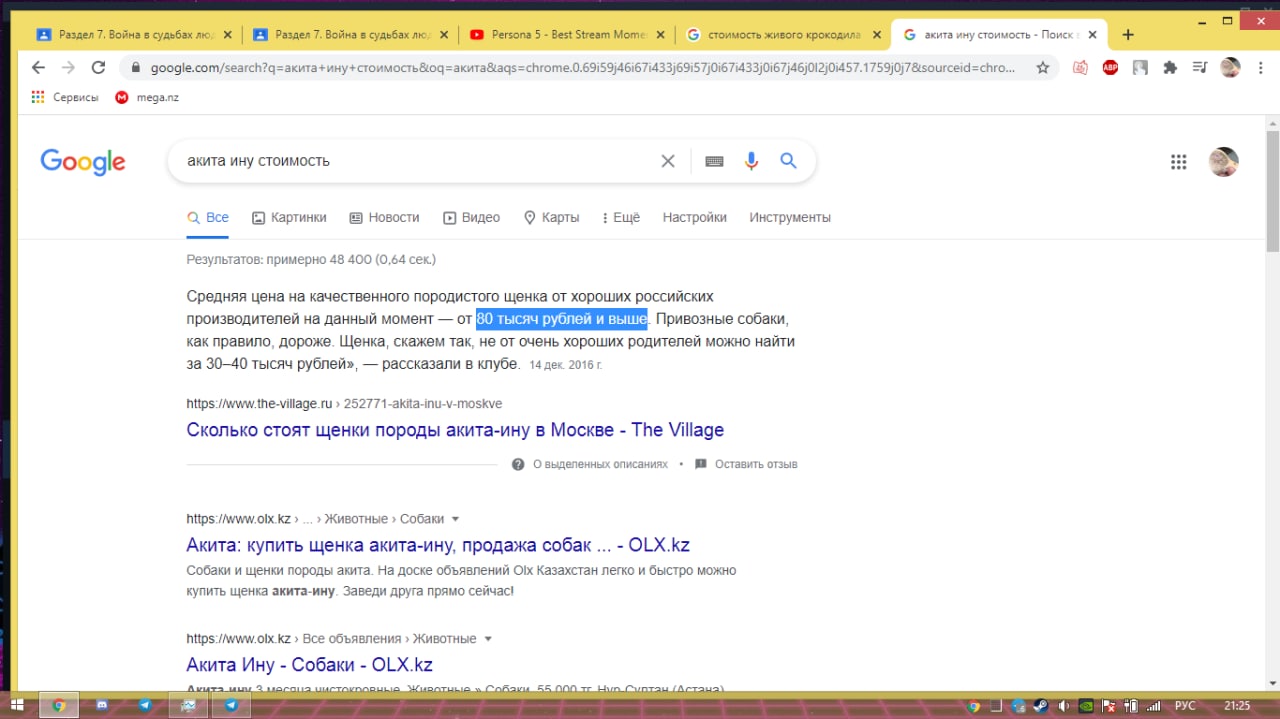Click the taskbar clock showing 21:25
The image size is (1280, 719).
click(x=1237, y=705)
